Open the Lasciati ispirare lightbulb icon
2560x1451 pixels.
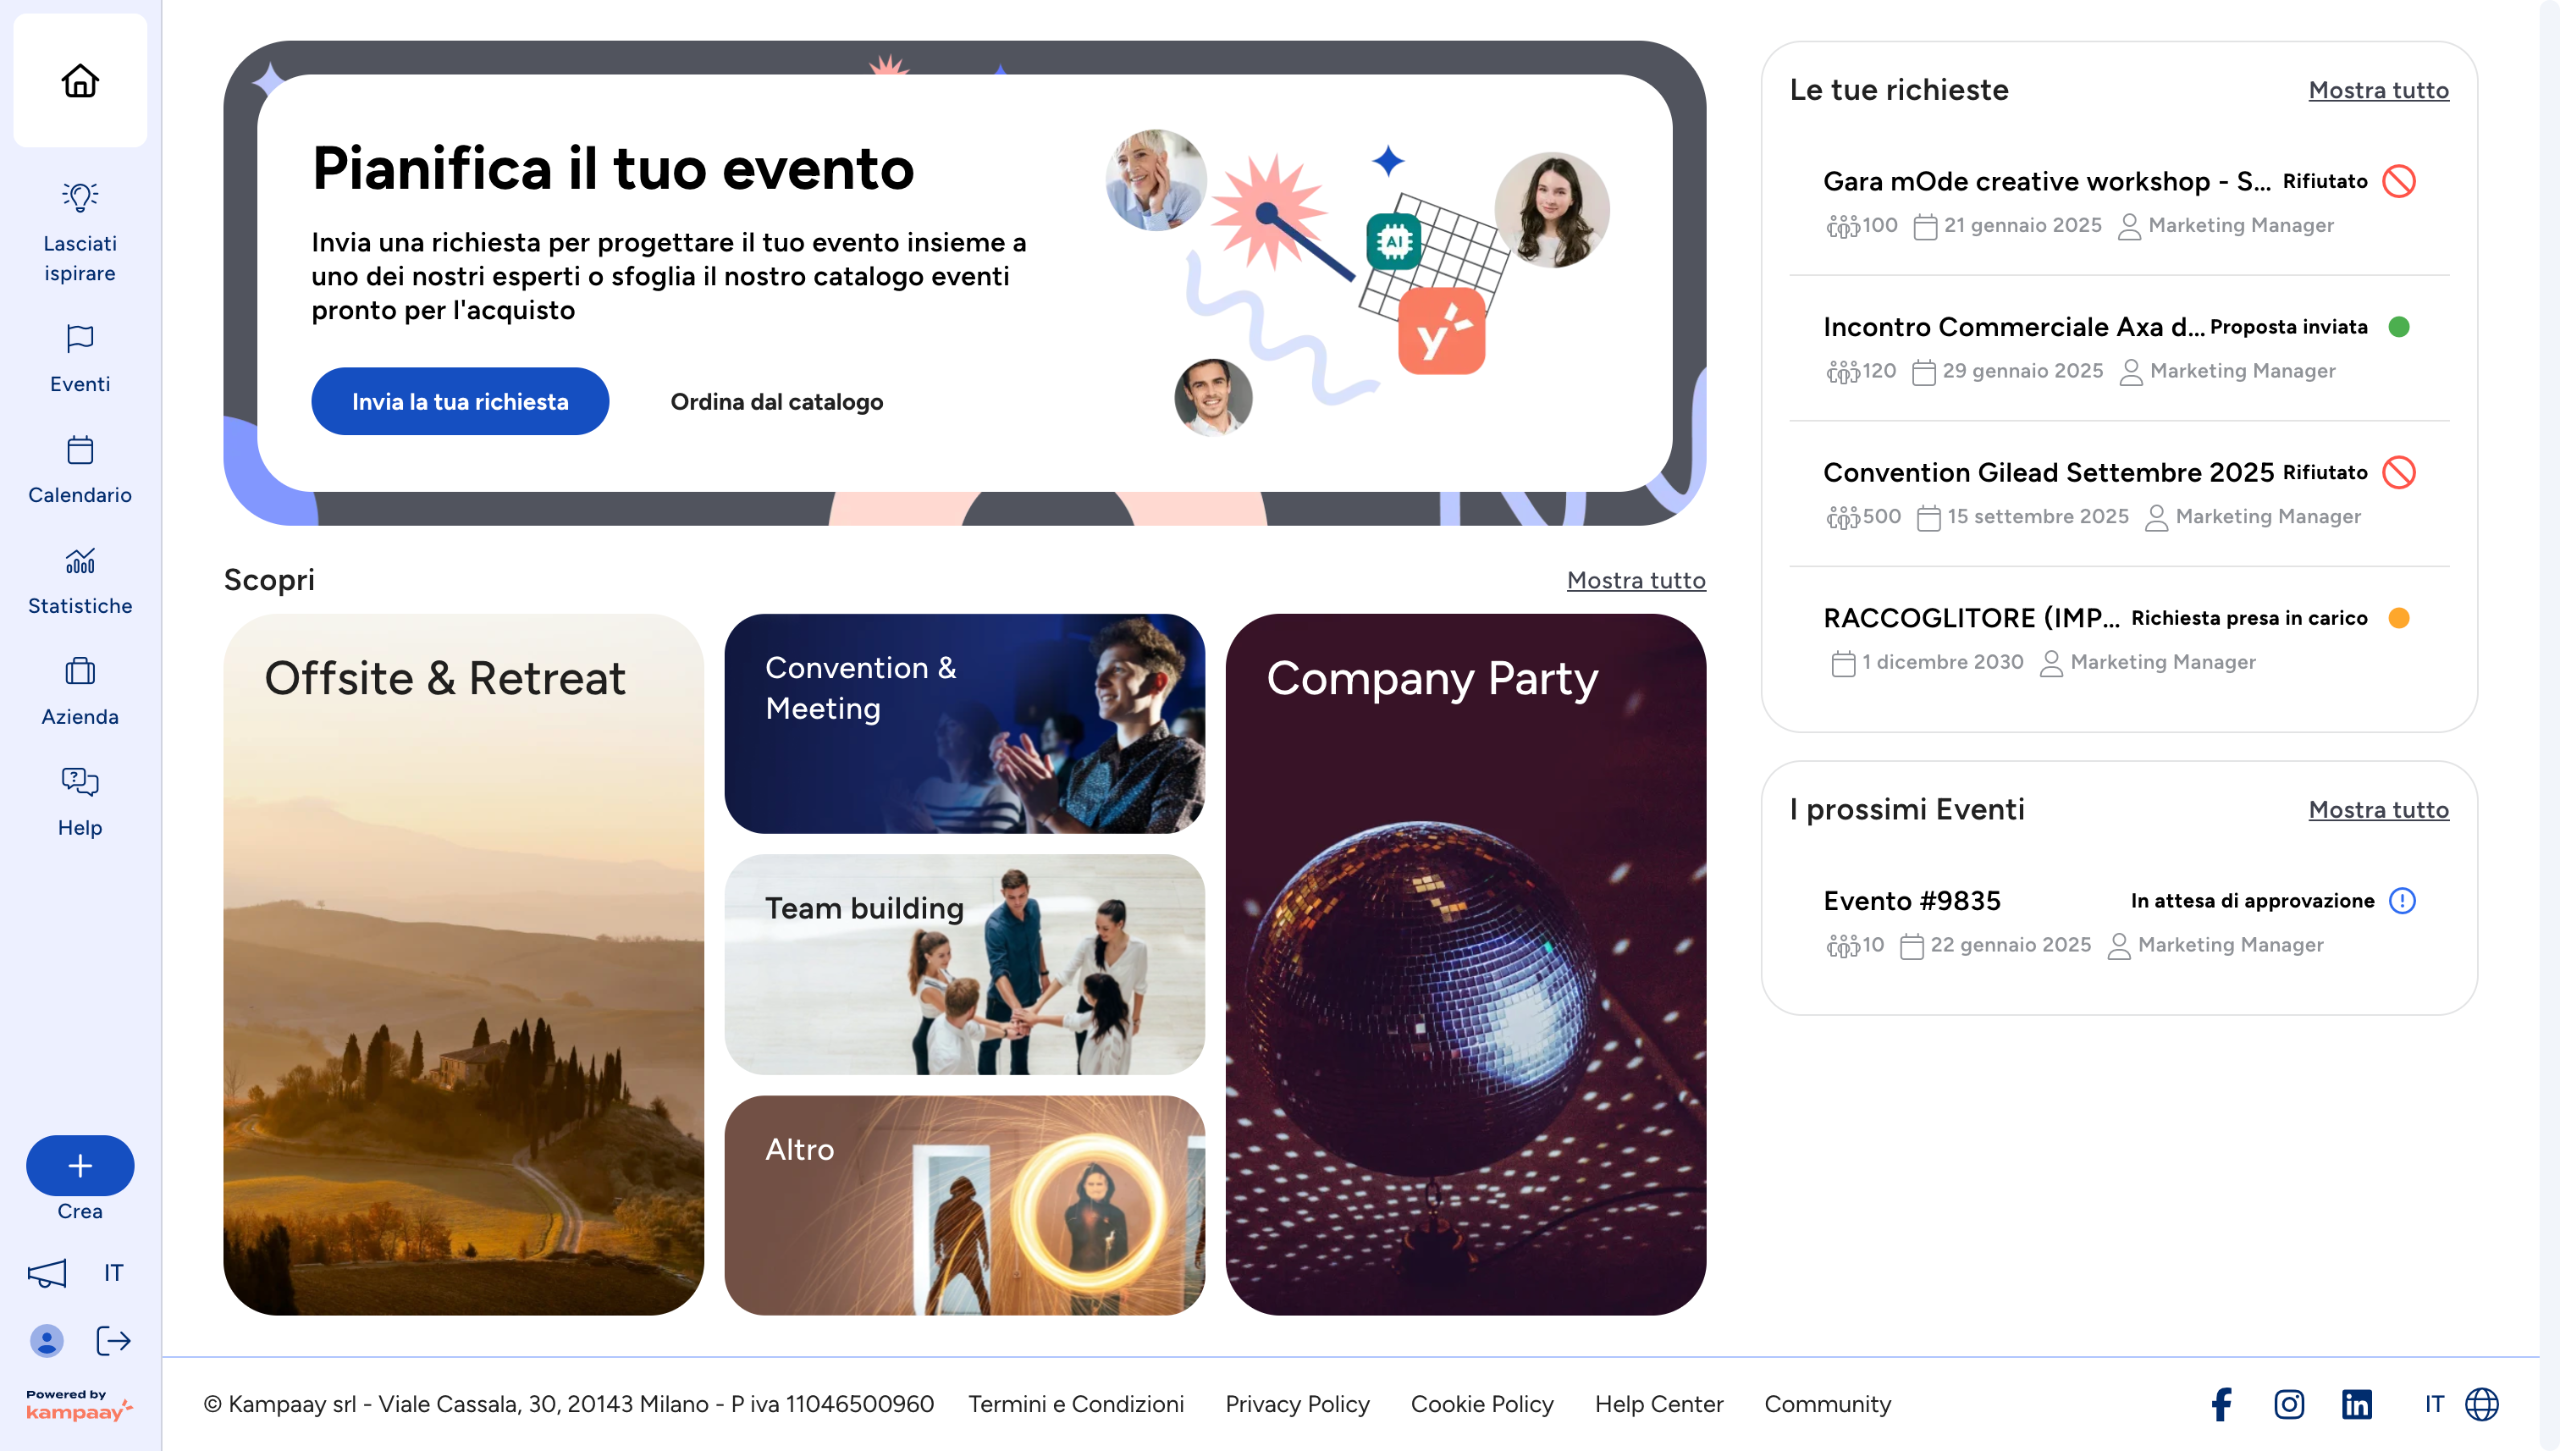(80, 196)
